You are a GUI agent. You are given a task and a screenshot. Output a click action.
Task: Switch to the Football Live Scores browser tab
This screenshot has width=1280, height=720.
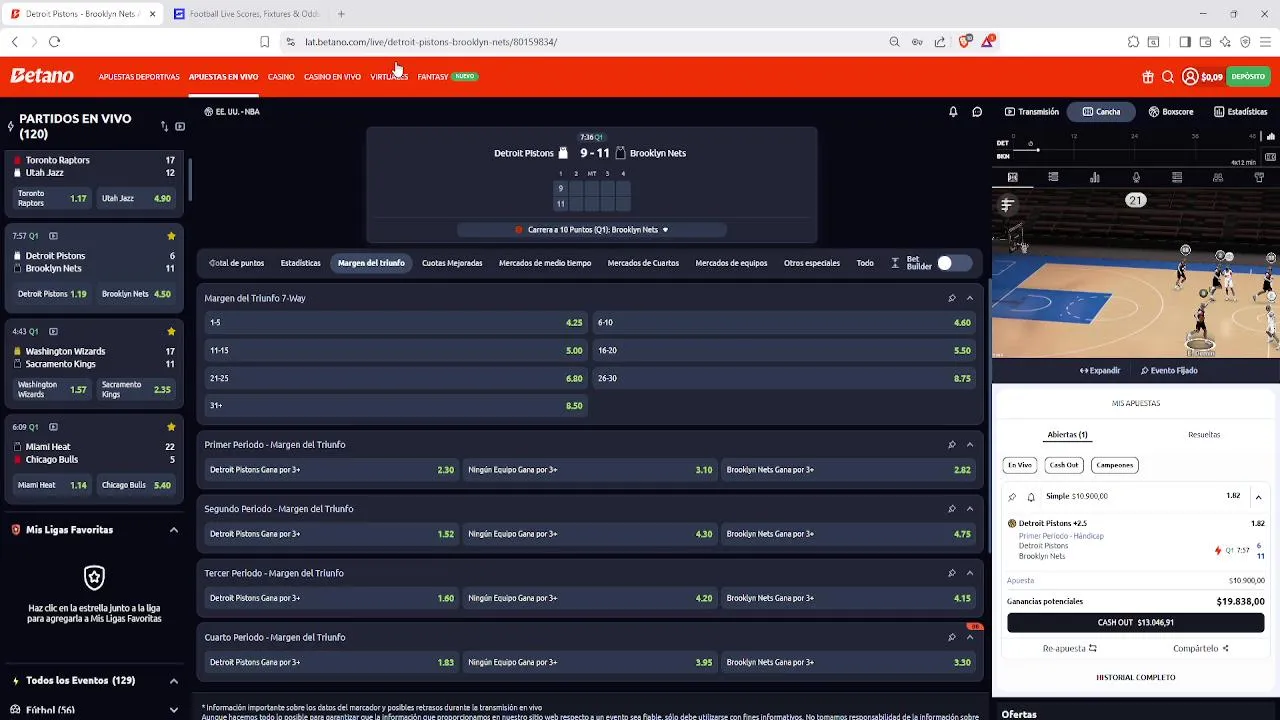247,14
